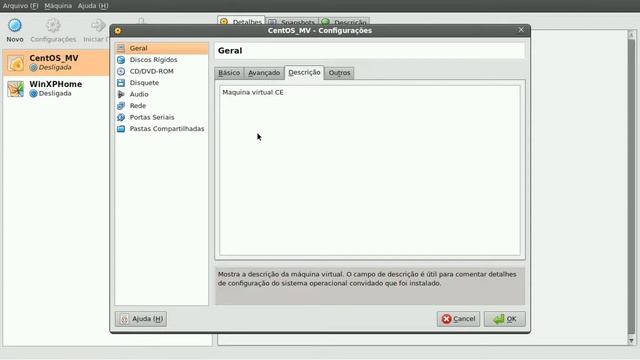Screen dimensions: 640x360
Task: Click the WinXPHome machine icon in the list
Action: point(16,89)
